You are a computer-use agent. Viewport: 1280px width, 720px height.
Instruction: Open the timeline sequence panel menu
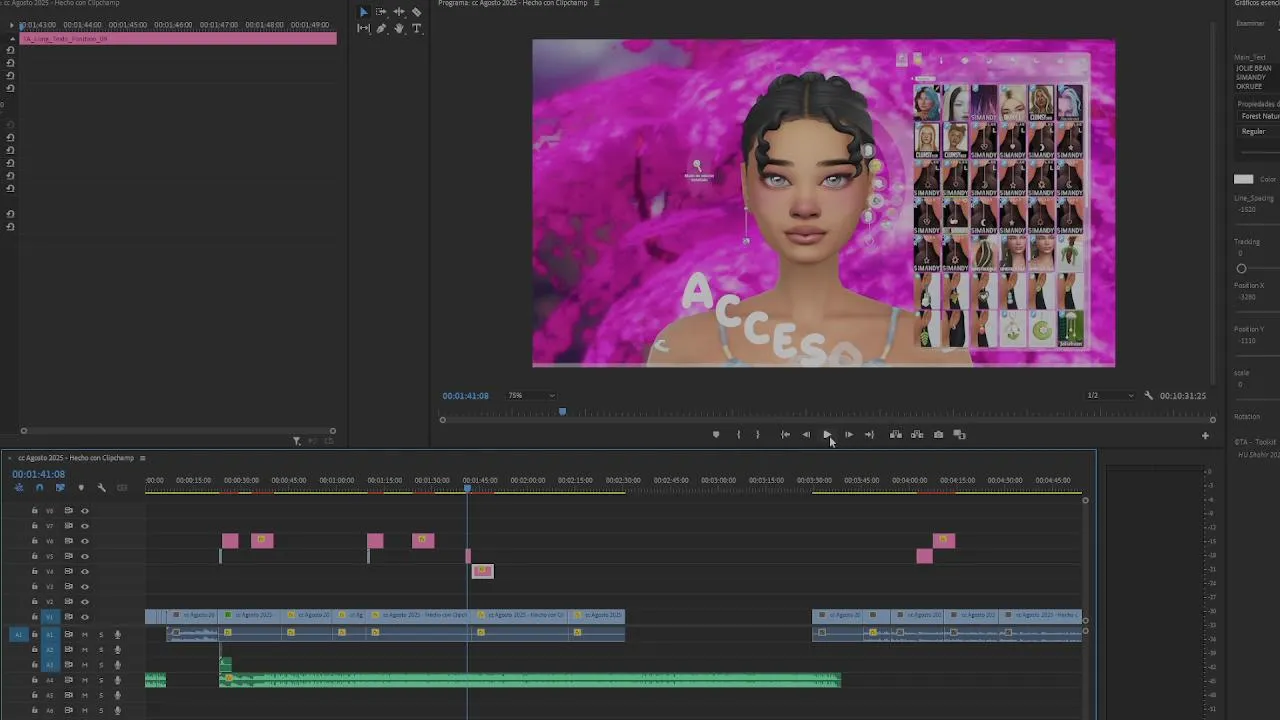(x=142, y=458)
